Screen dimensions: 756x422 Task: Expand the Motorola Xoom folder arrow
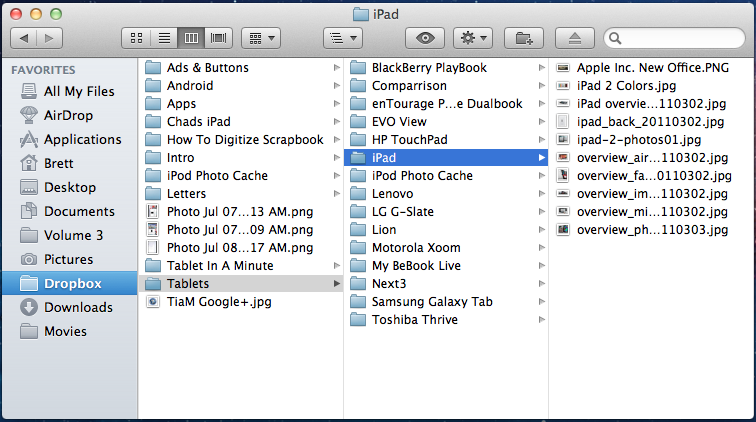point(541,247)
